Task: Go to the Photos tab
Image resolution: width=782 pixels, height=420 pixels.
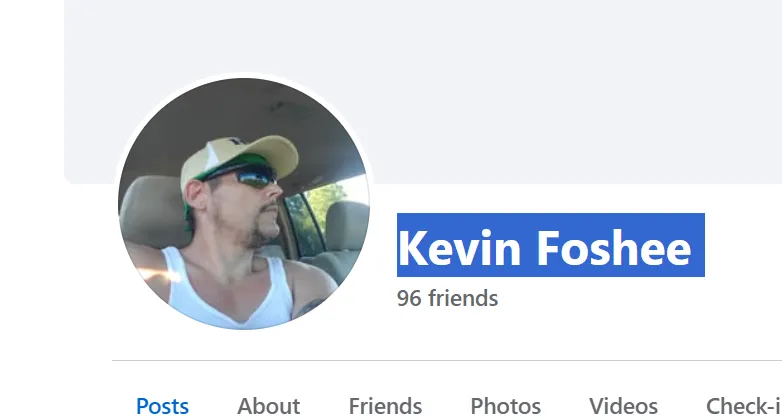Action: (506, 406)
